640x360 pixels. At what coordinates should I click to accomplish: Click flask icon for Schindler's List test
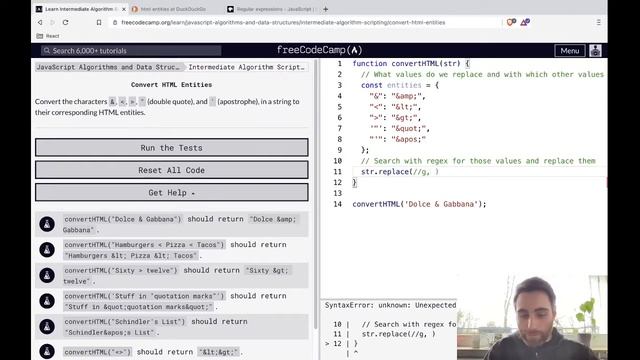point(47,327)
